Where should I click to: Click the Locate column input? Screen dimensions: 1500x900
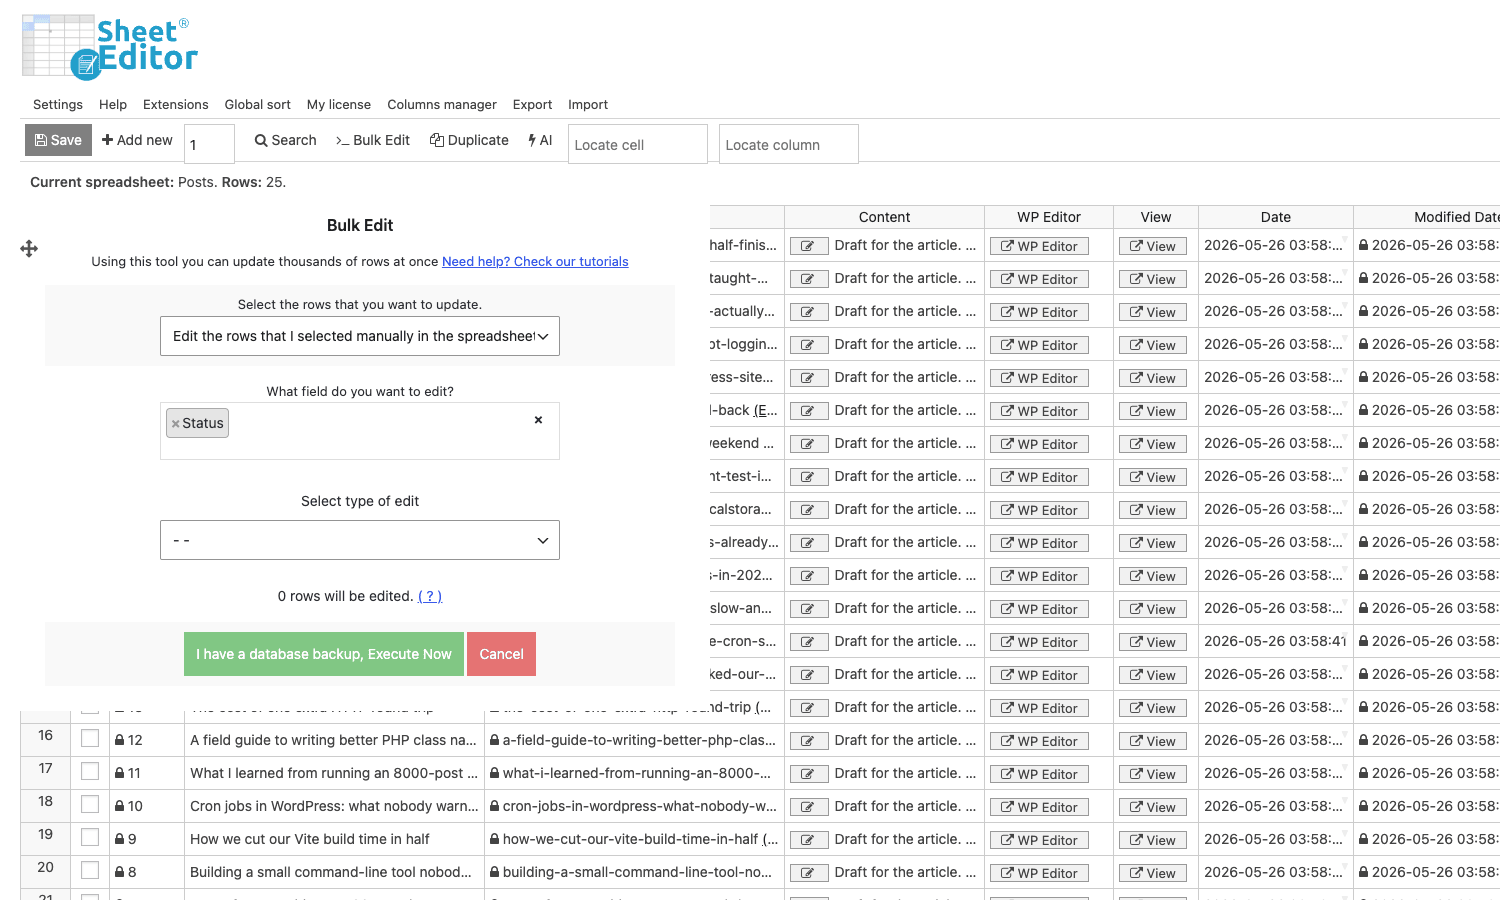(x=789, y=144)
